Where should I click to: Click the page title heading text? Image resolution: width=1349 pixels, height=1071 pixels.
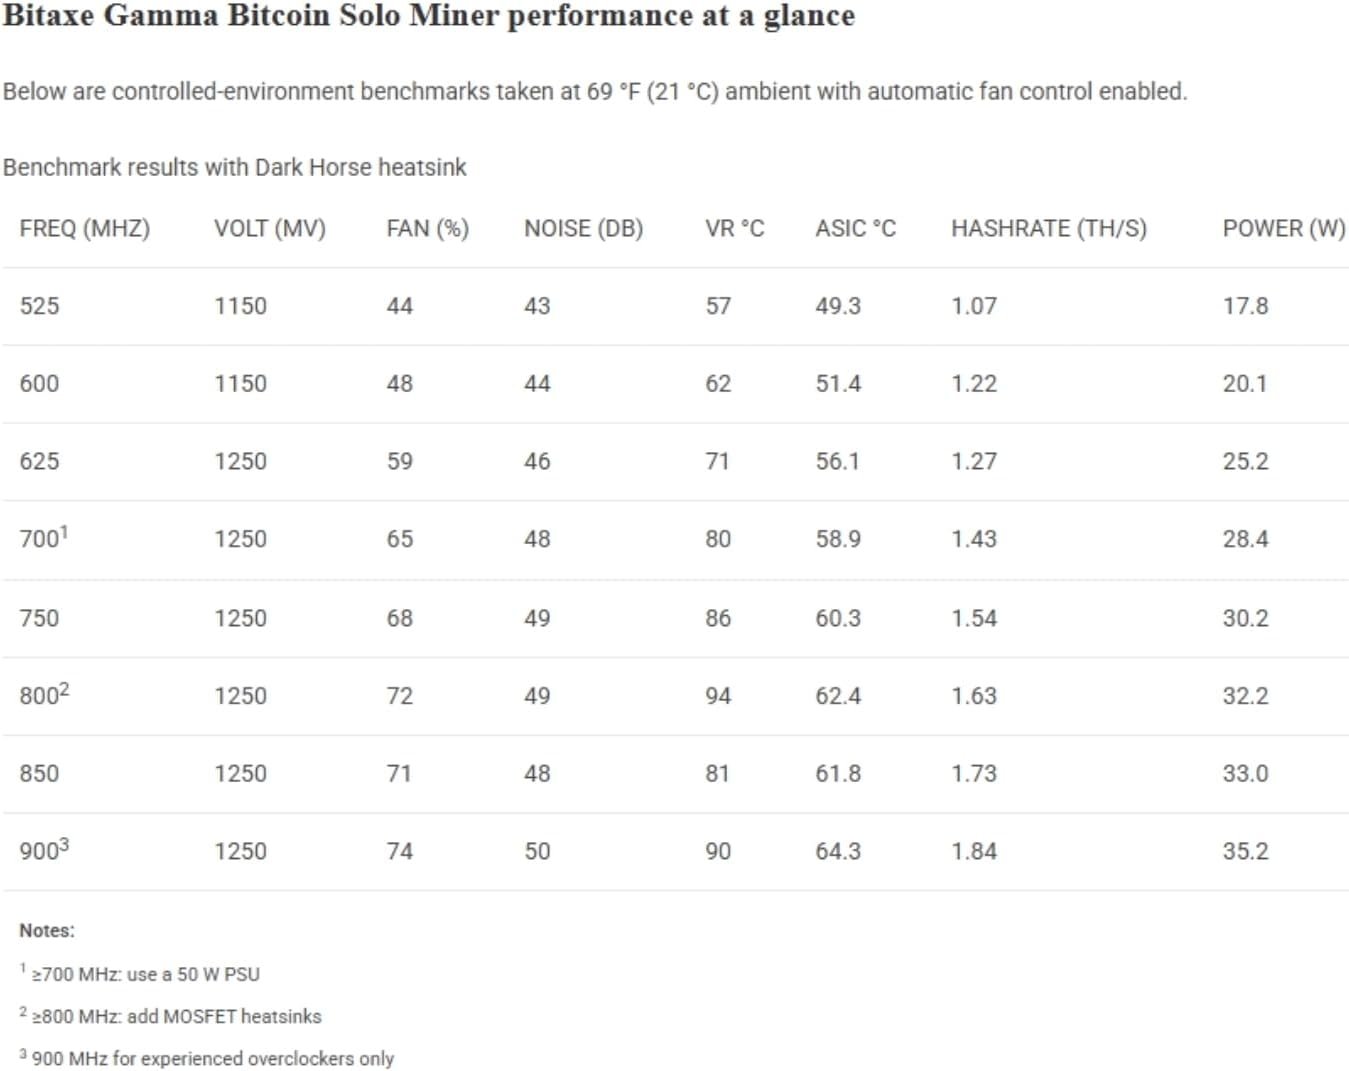tap(428, 17)
